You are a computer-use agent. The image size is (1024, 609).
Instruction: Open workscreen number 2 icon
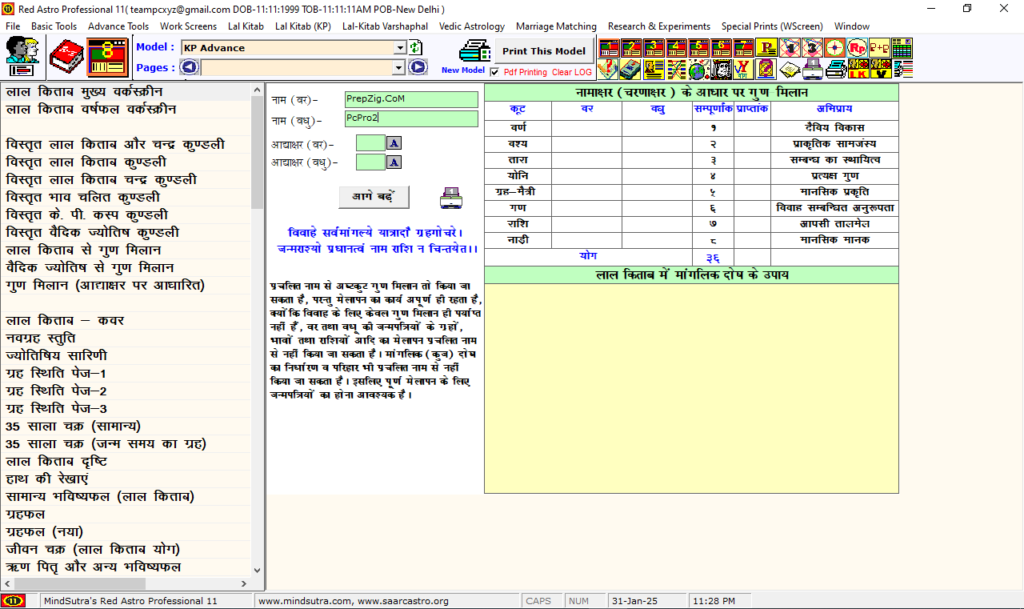pyautogui.click(x=632, y=48)
